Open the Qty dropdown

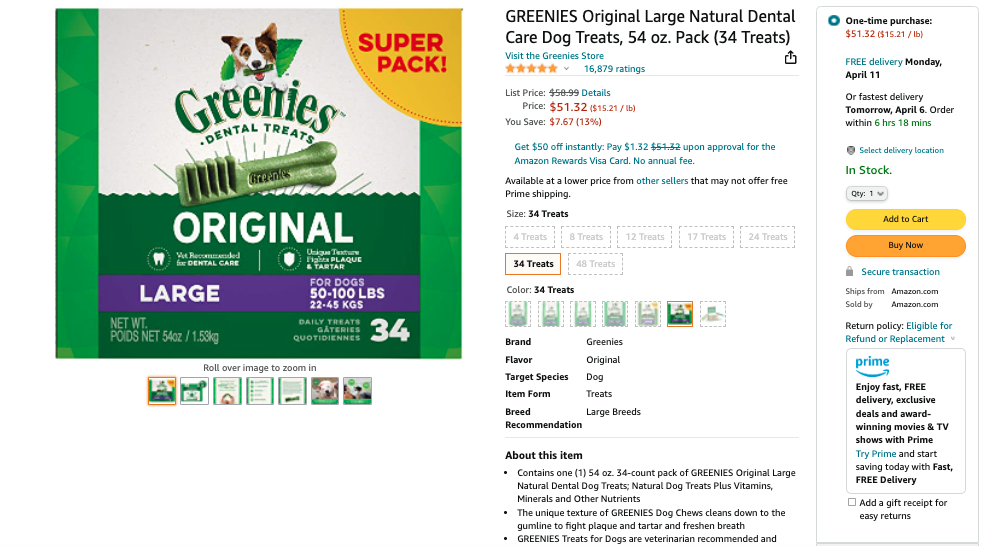(867, 193)
